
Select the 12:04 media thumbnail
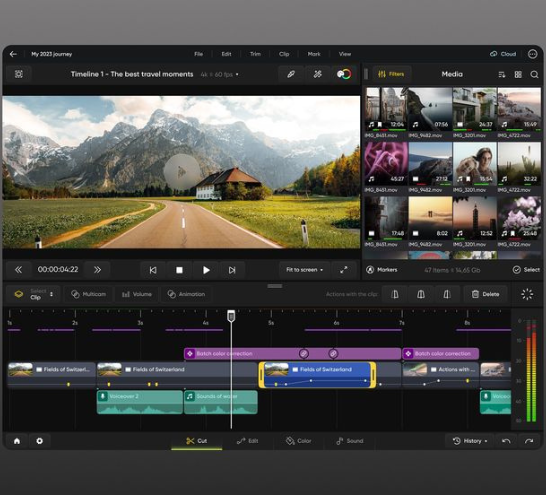point(386,109)
